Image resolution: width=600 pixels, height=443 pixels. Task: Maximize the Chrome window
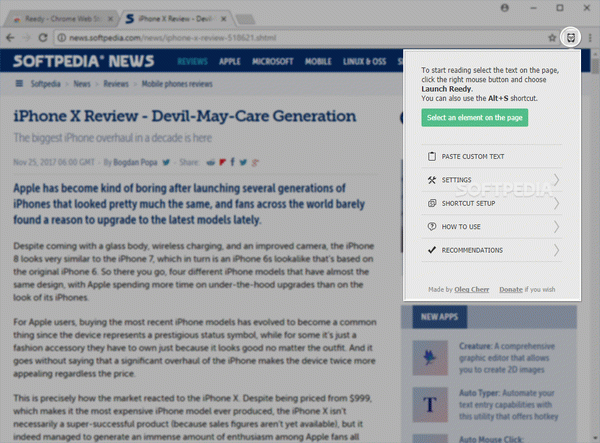[x=560, y=8]
